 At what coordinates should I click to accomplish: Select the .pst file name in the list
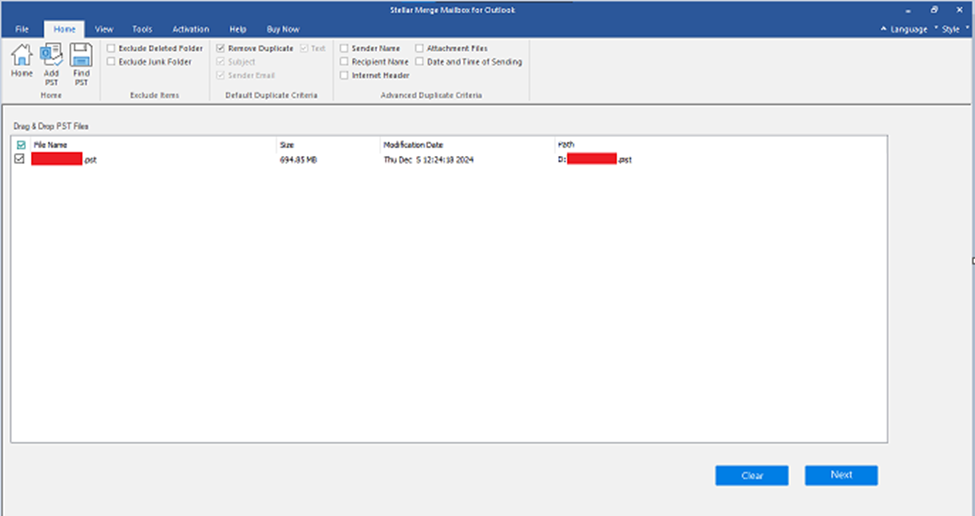64,160
